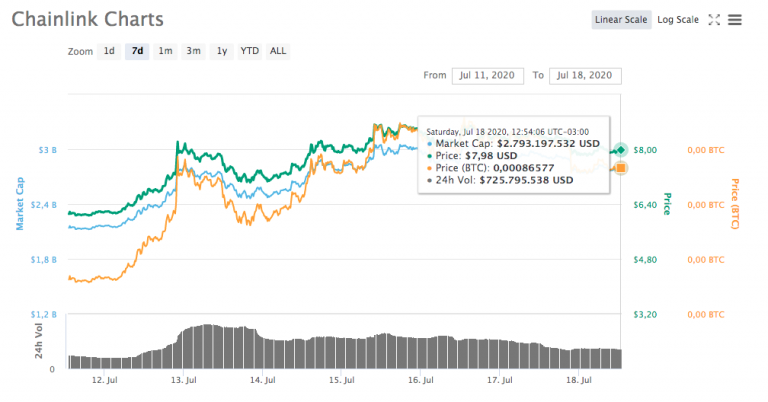Click the green Price axis label
This screenshot has width=768, height=402.
tap(667, 204)
